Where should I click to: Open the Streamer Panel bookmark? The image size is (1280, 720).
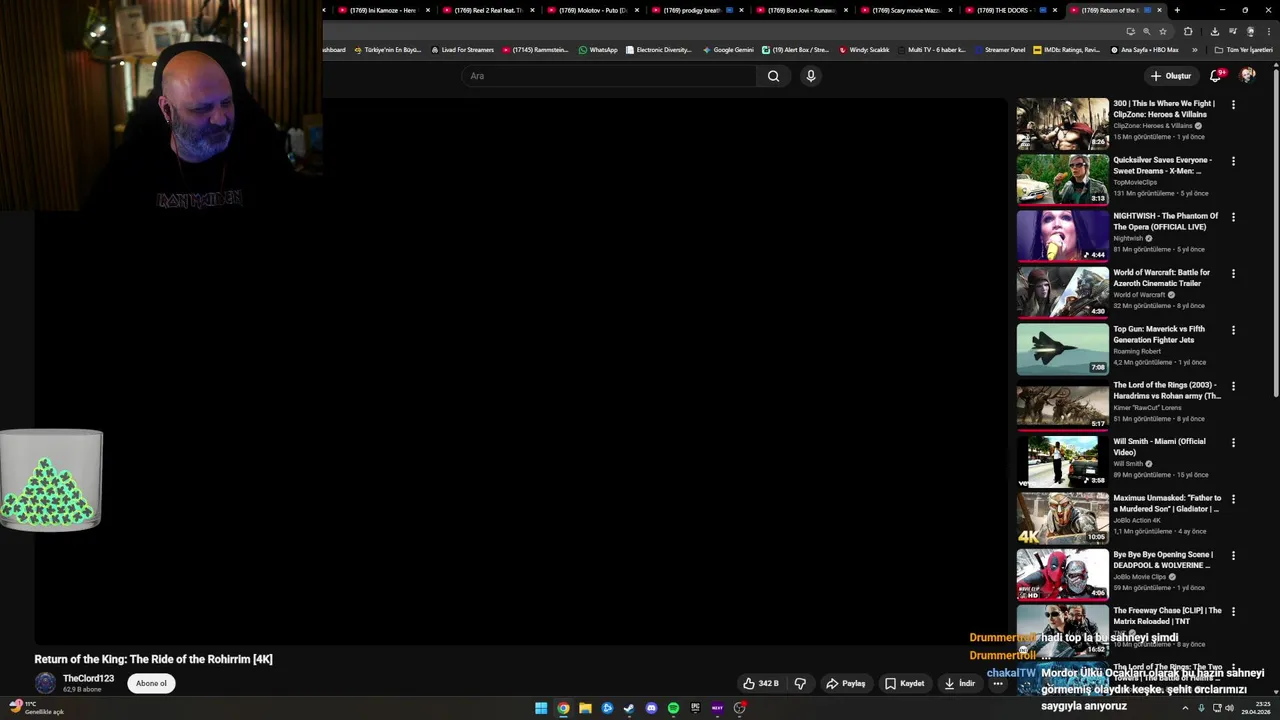[x=999, y=49]
